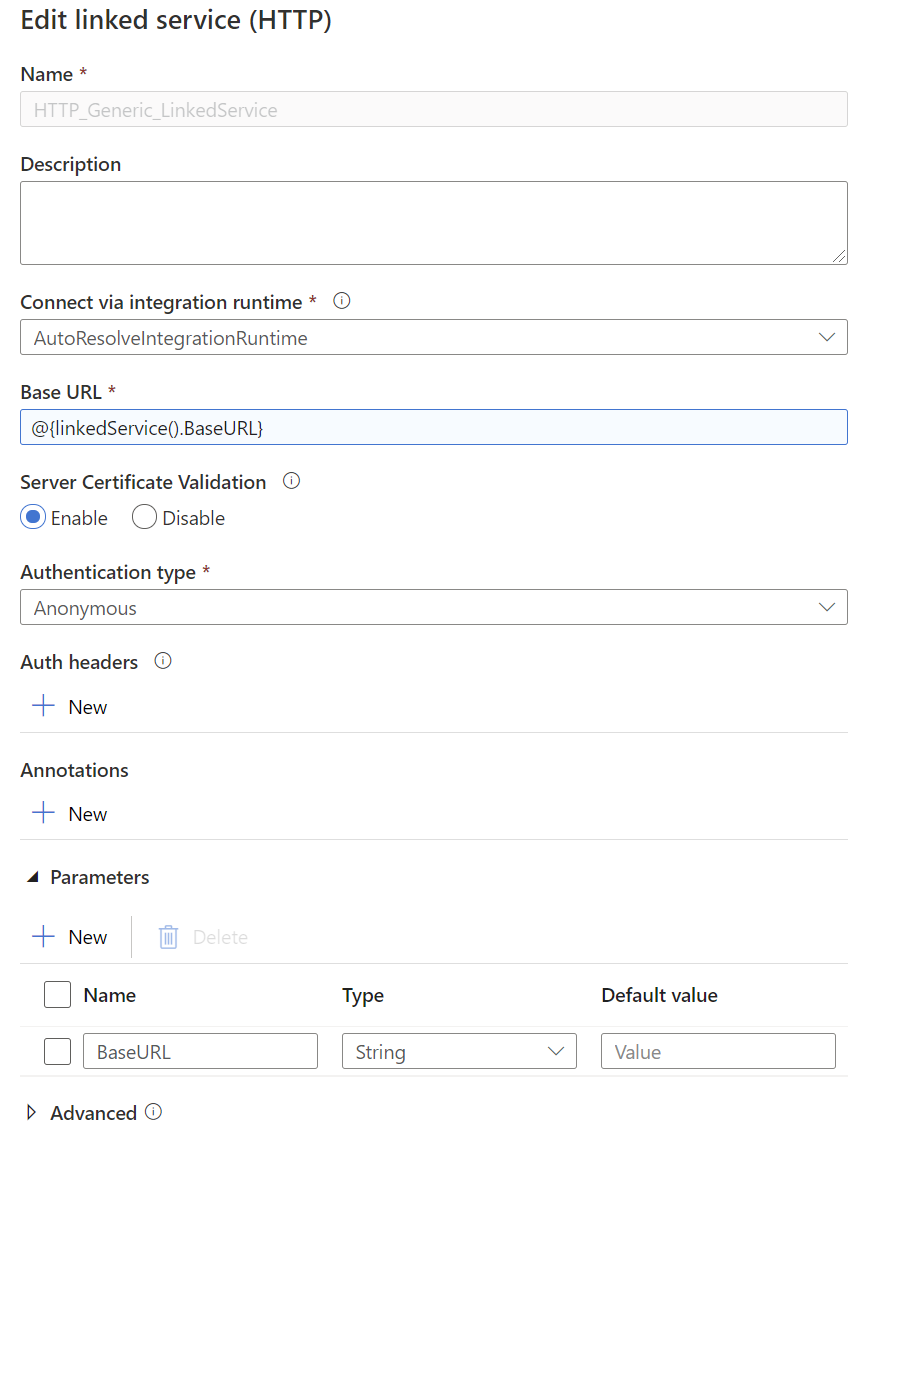
Task: Click plus icon to add new parameter
Action: point(43,937)
